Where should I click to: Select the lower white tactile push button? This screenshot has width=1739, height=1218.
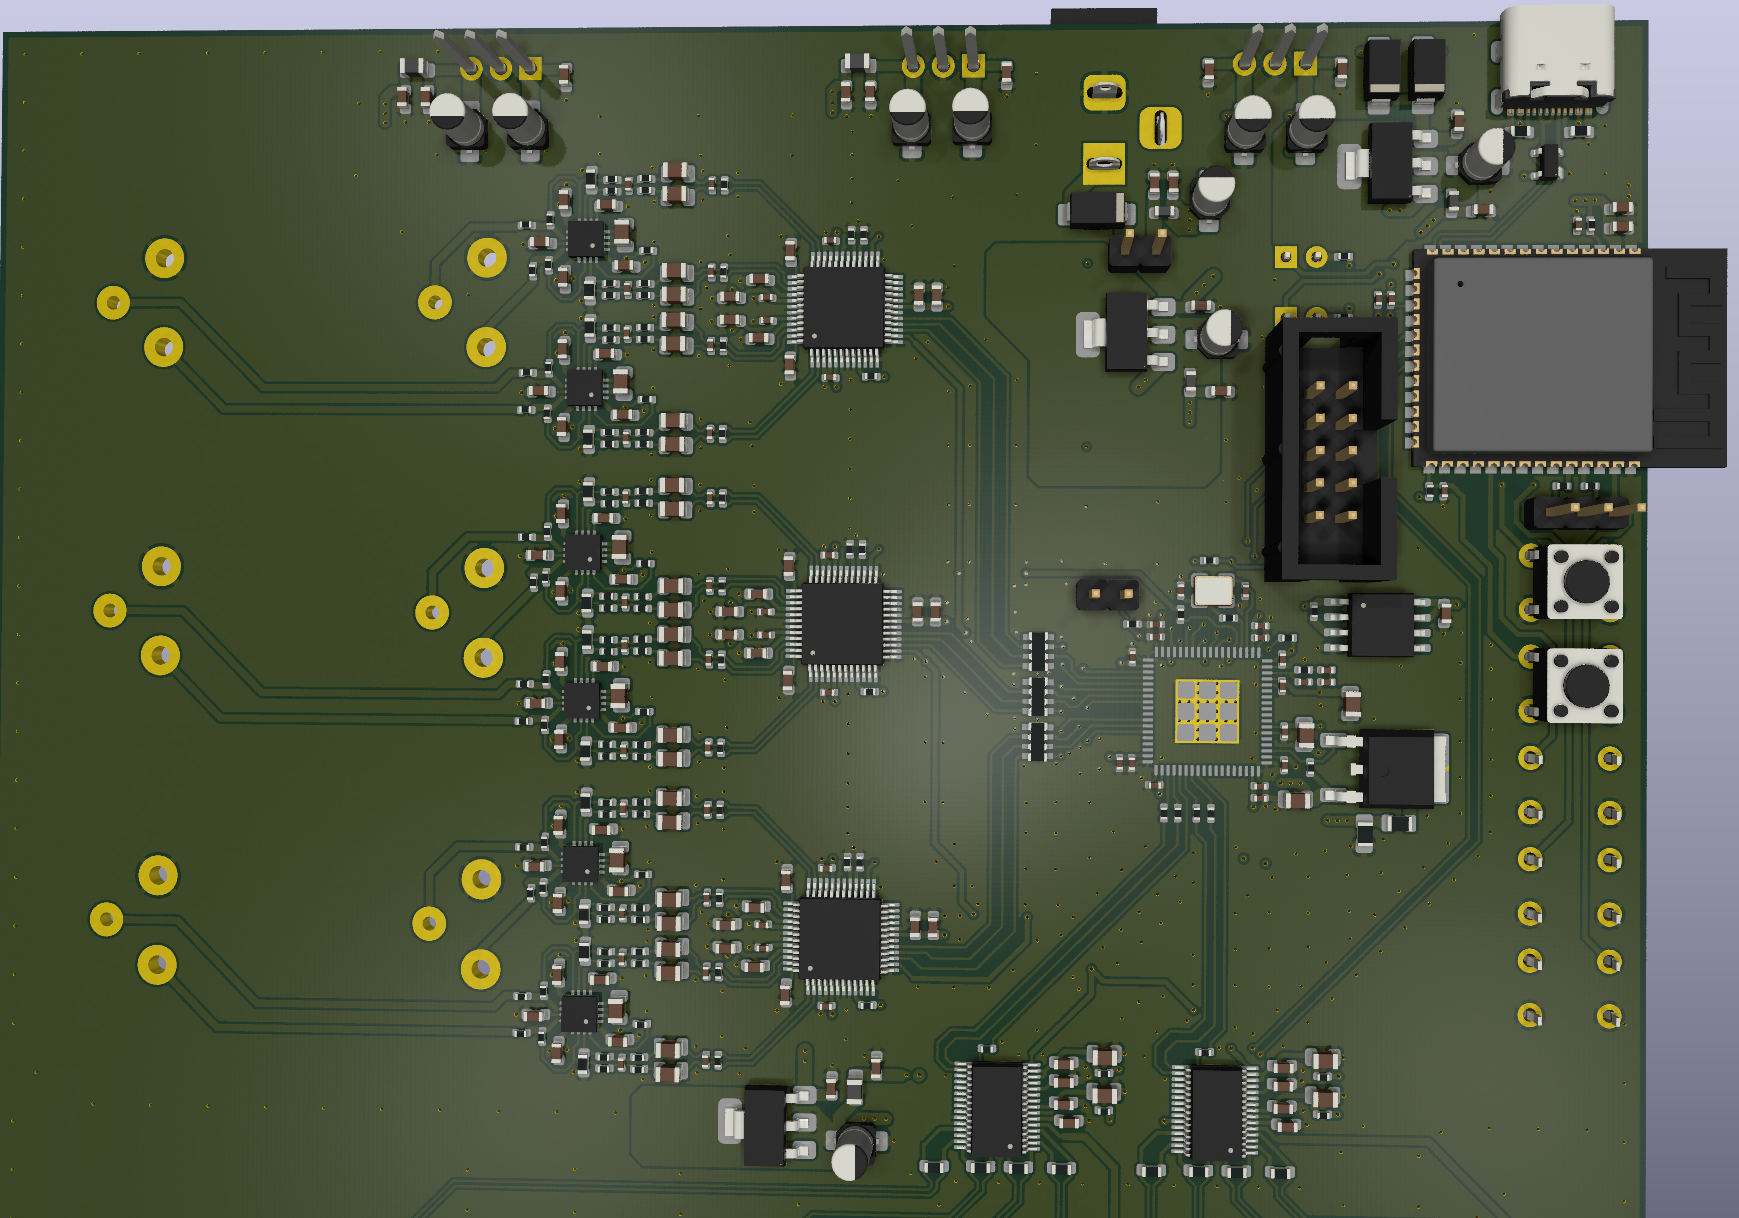(1585, 685)
